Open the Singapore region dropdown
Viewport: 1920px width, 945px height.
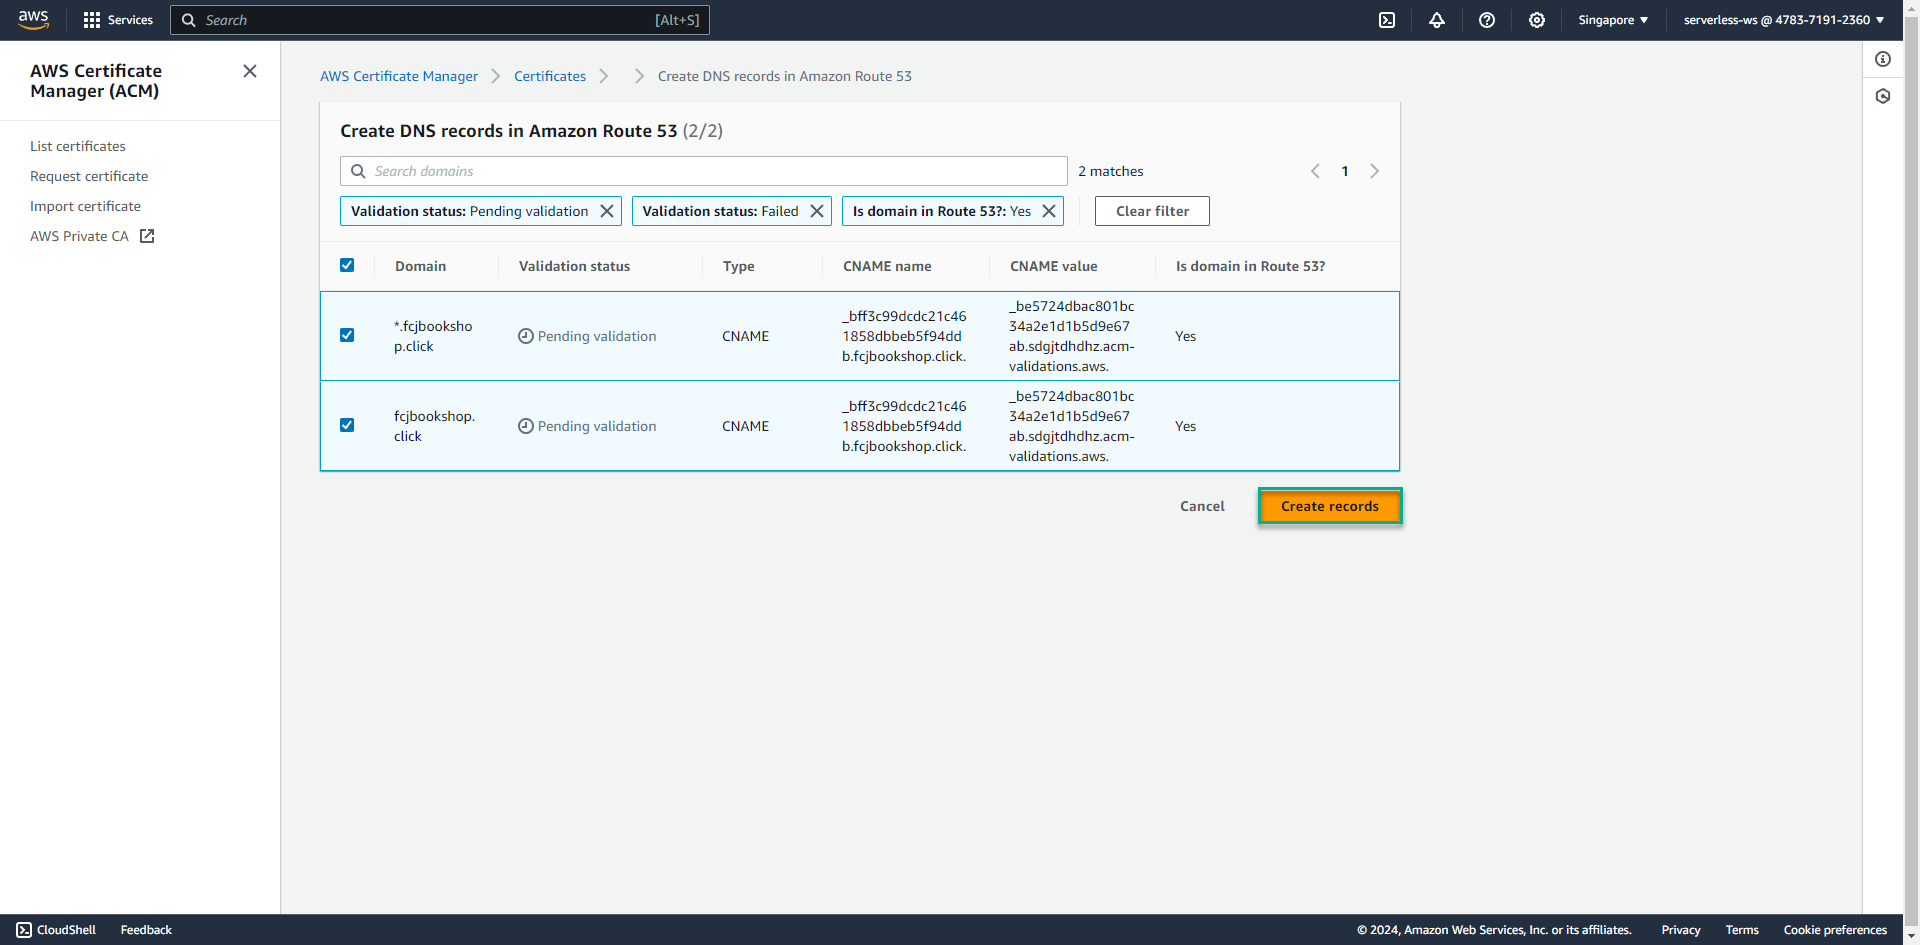coord(1613,20)
